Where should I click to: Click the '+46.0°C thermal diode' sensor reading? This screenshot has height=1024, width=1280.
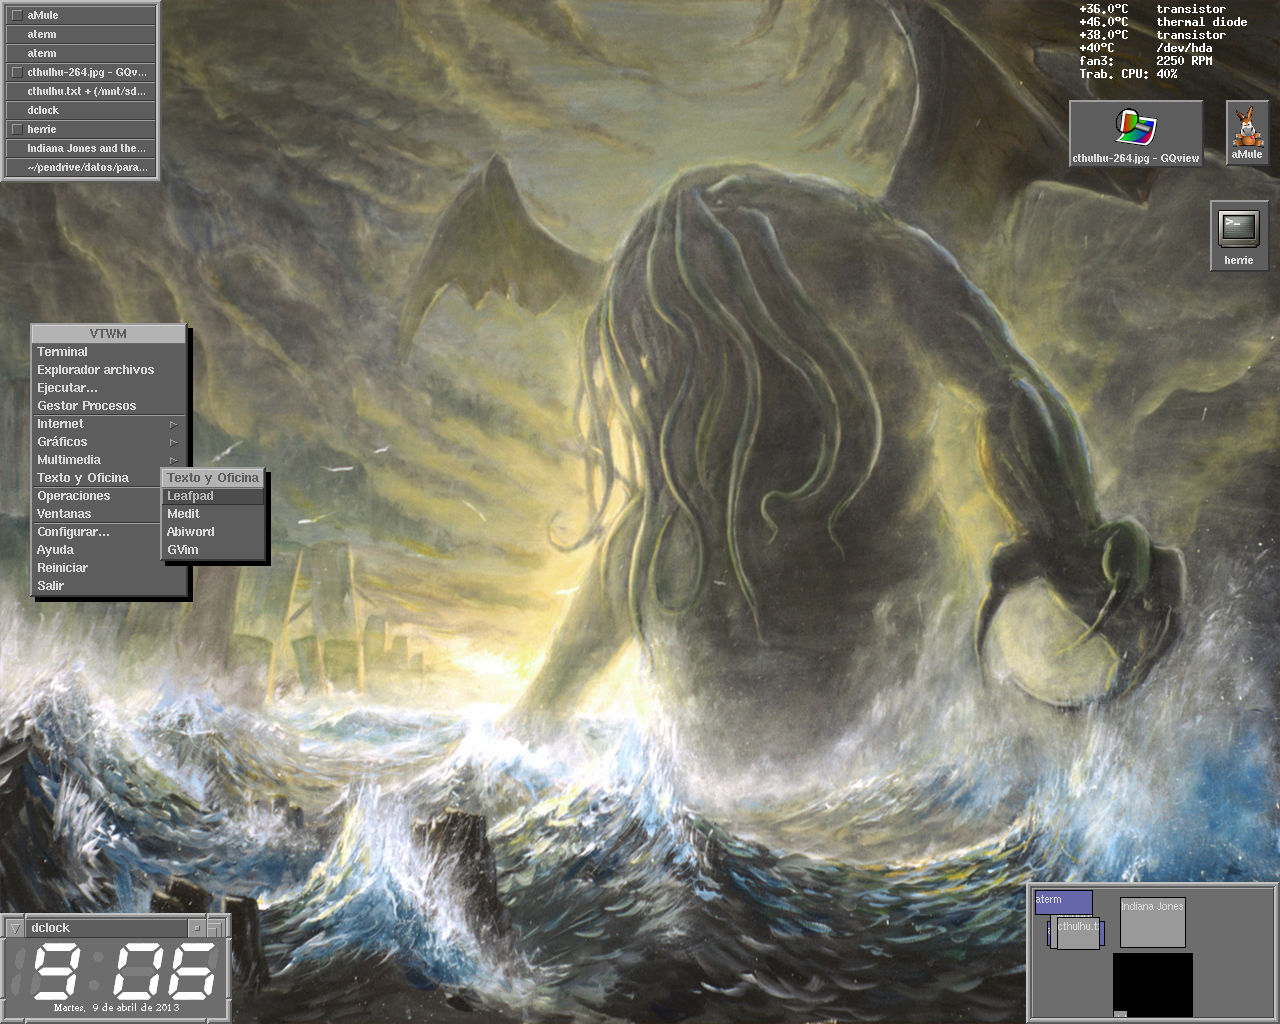1163,22
